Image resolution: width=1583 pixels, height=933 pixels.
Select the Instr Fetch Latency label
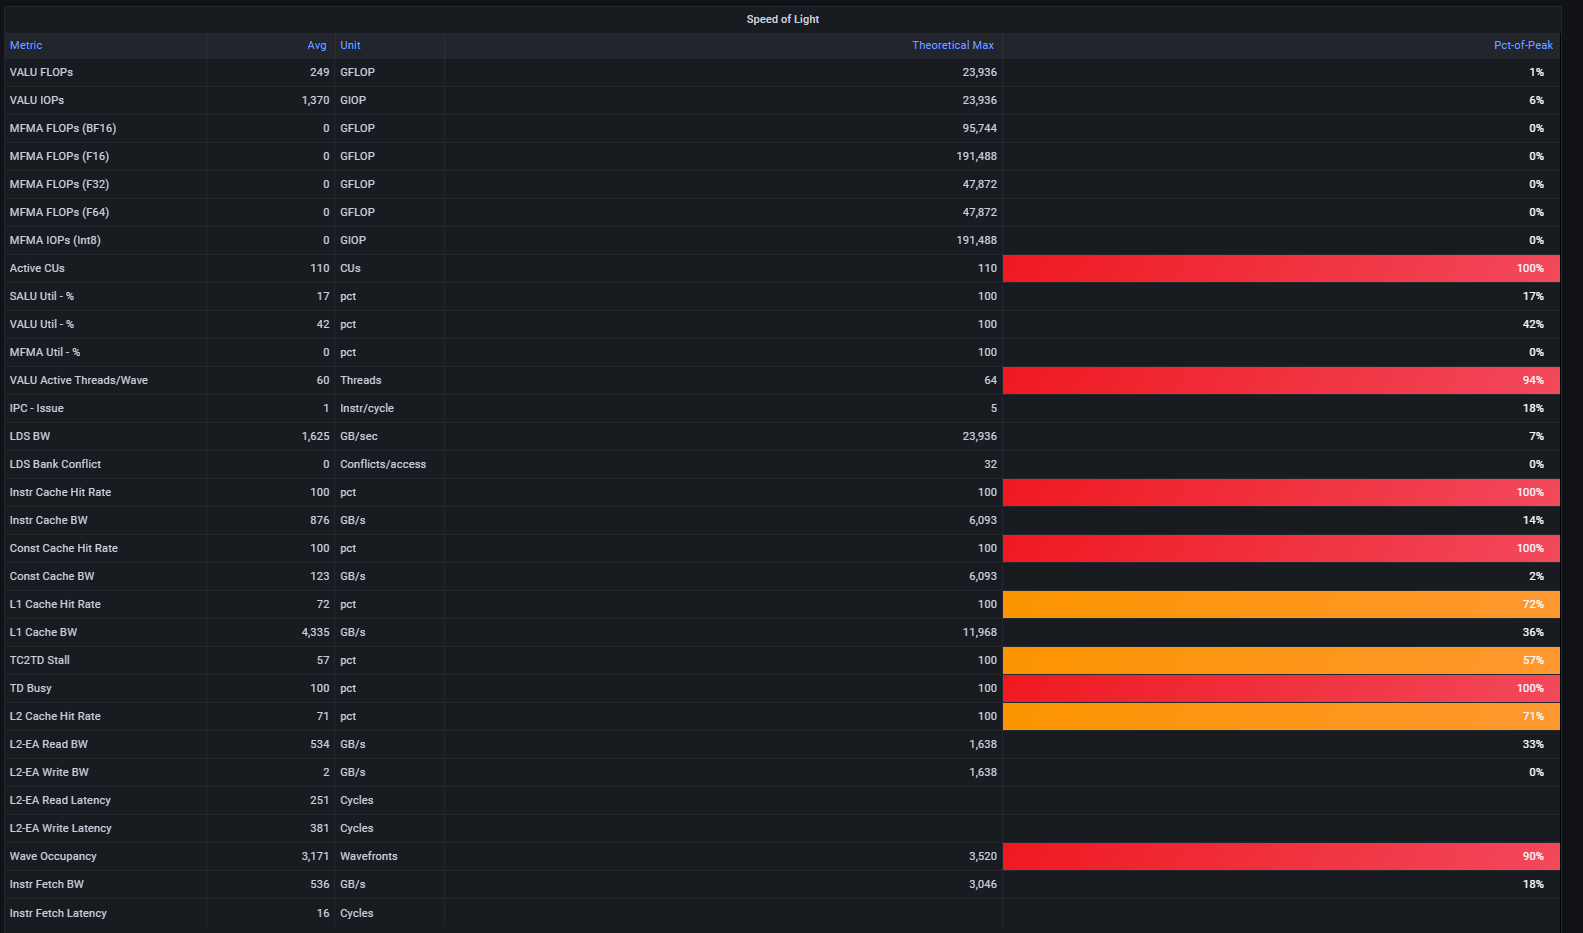pos(58,913)
